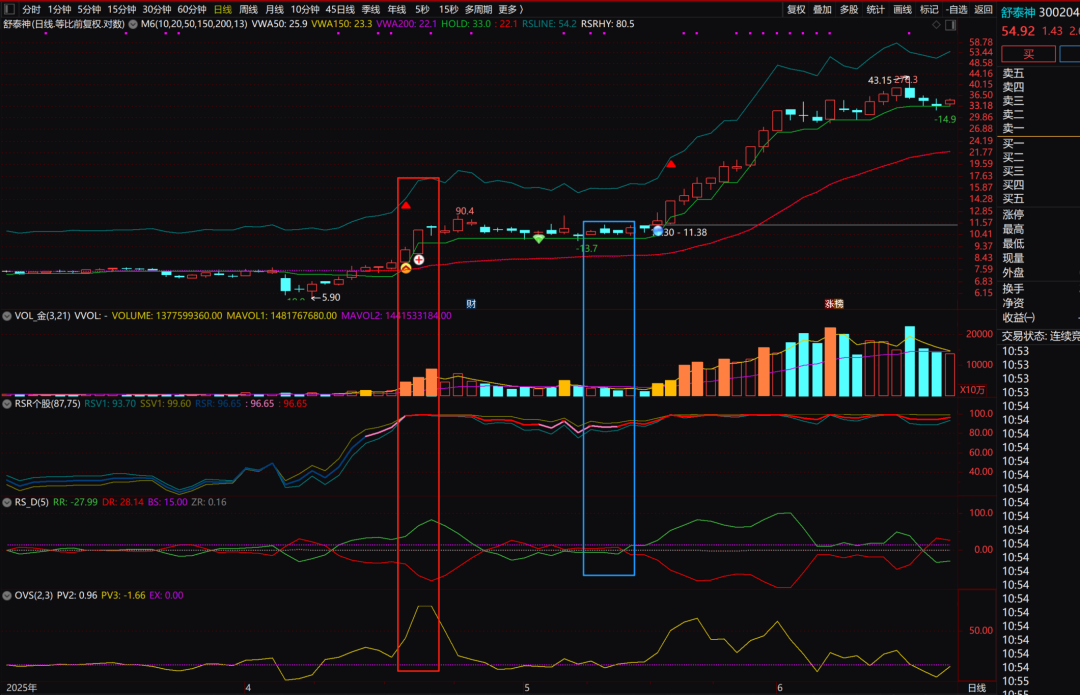Viewport: 1080px width, 695px height.
Task: Open OVS indicator settings dropdown
Action: pyautogui.click(x=7, y=595)
